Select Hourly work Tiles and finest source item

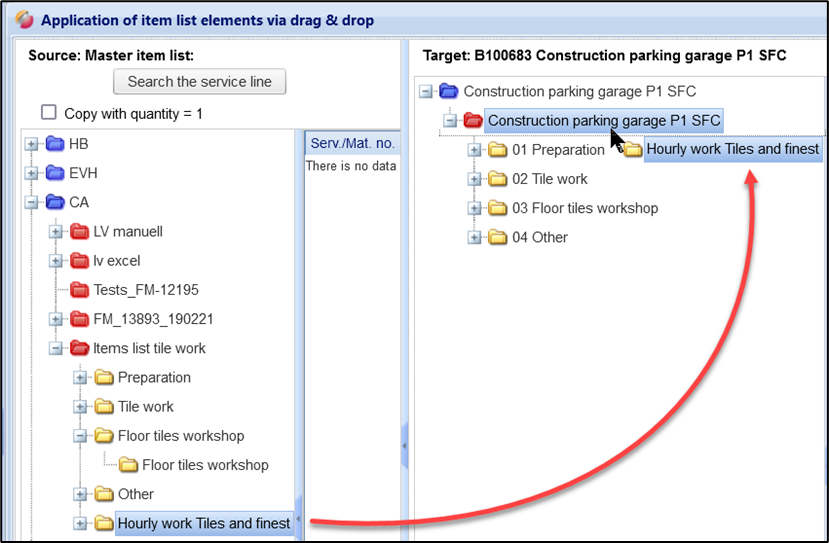point(204,523)
